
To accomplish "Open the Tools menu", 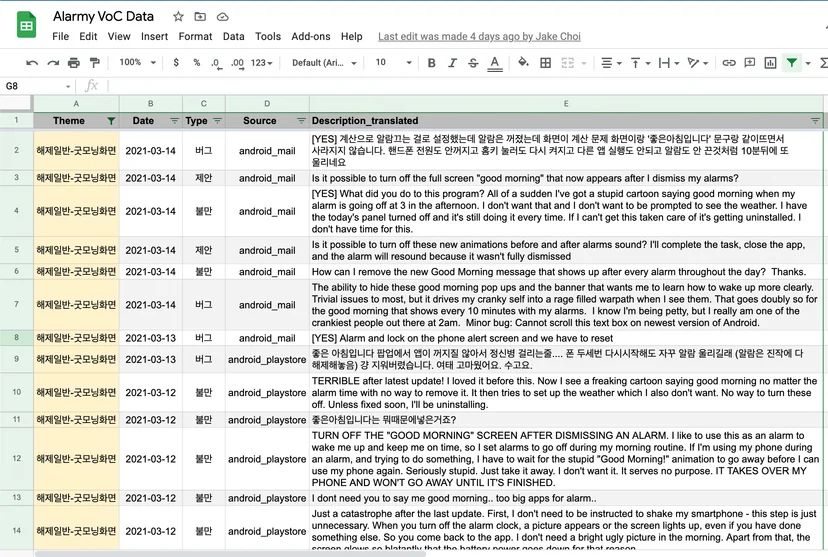I will pyautogui.click(x=268, y=36).
